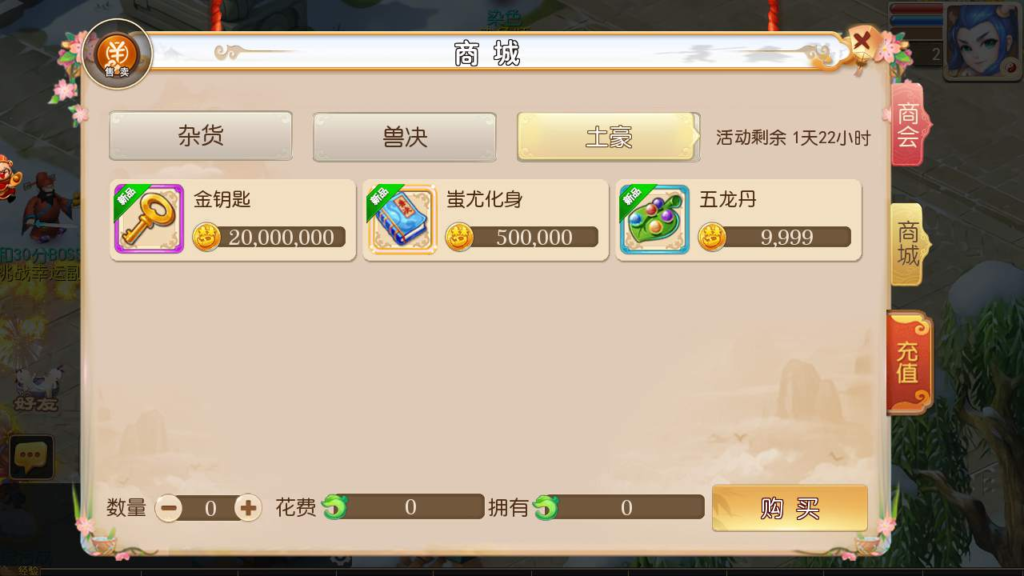Open the chat bubble icon
1024x576 pixels.
point(31,457)
